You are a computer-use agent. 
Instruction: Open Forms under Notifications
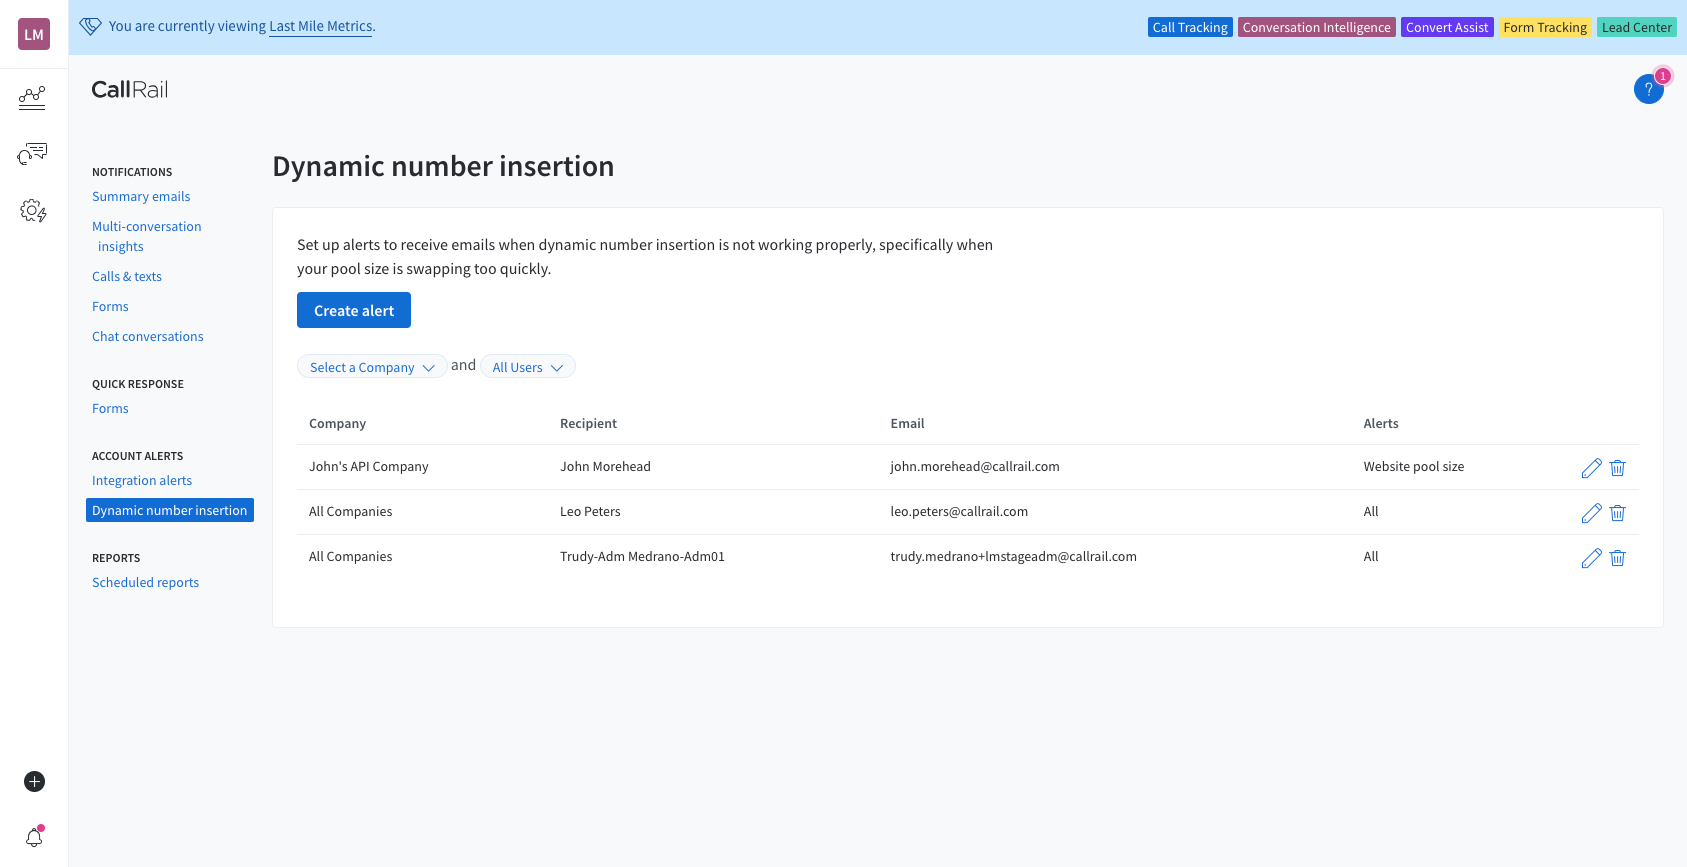click(x=110, y=307)
